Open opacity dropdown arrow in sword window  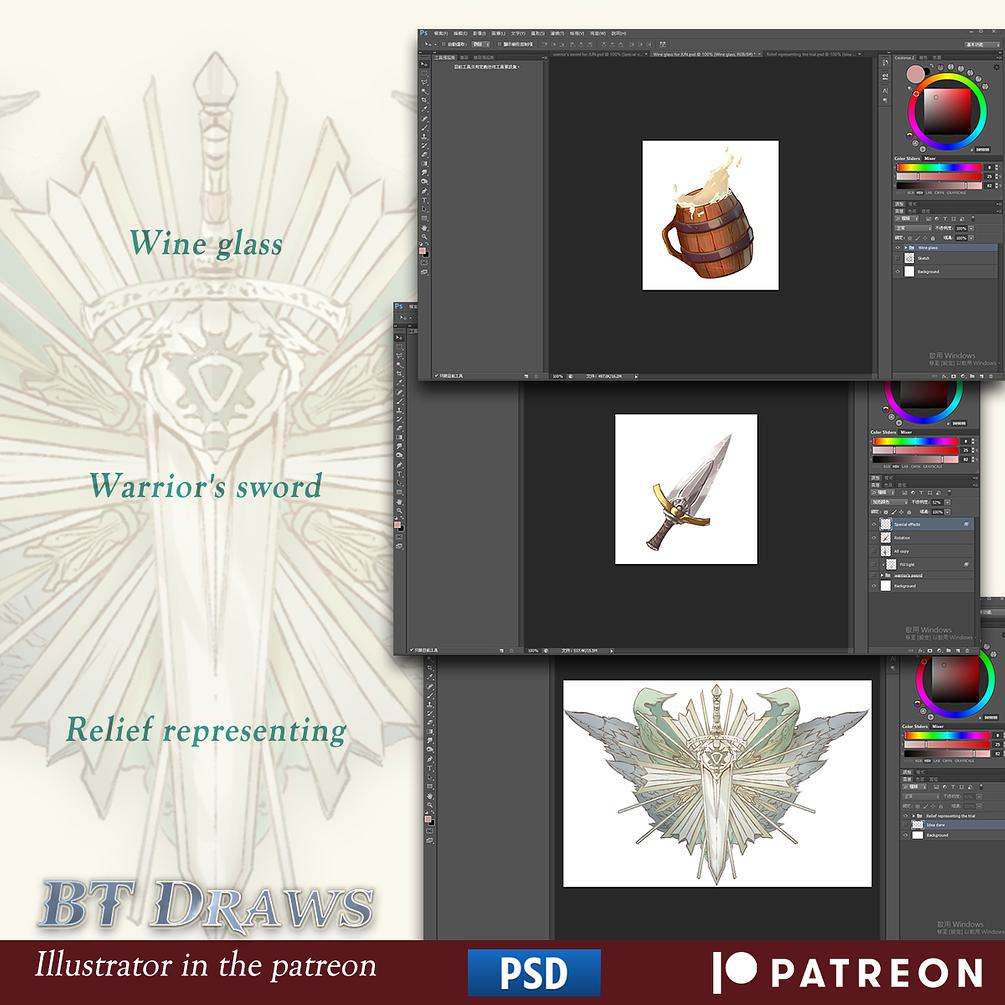click(x=947, y=502)
